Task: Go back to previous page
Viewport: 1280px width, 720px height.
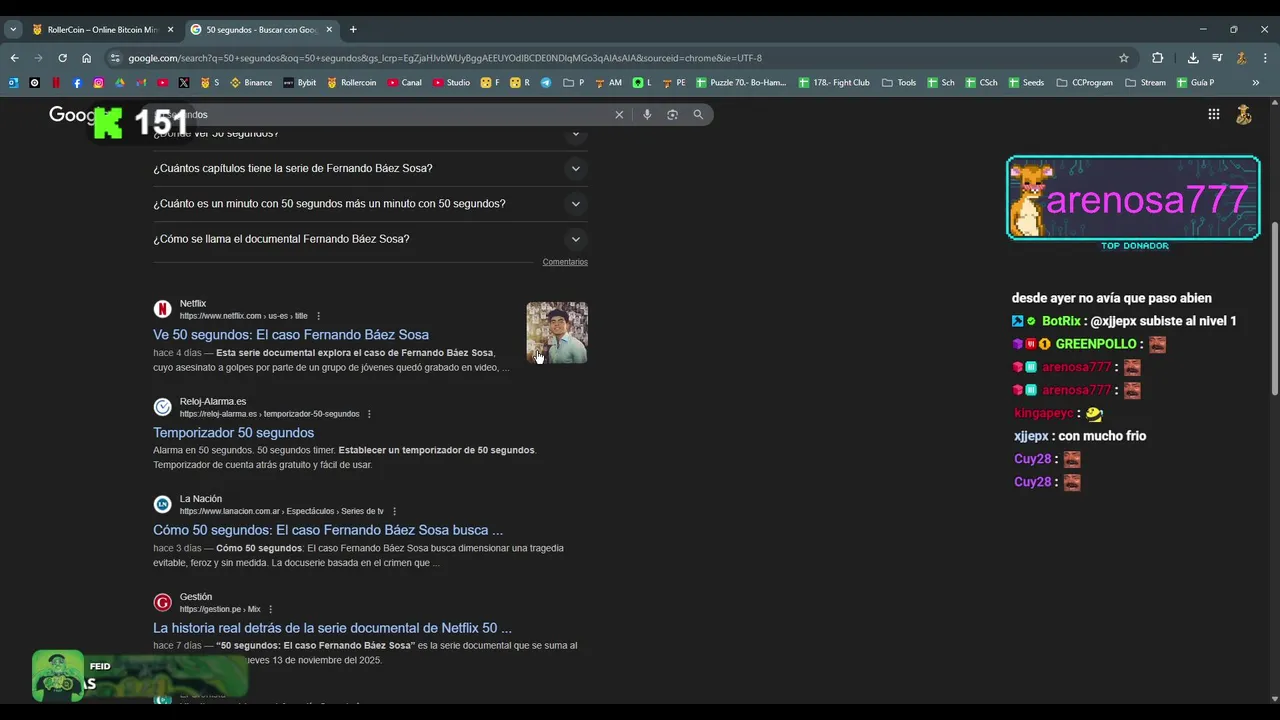Action: (14, 58)
